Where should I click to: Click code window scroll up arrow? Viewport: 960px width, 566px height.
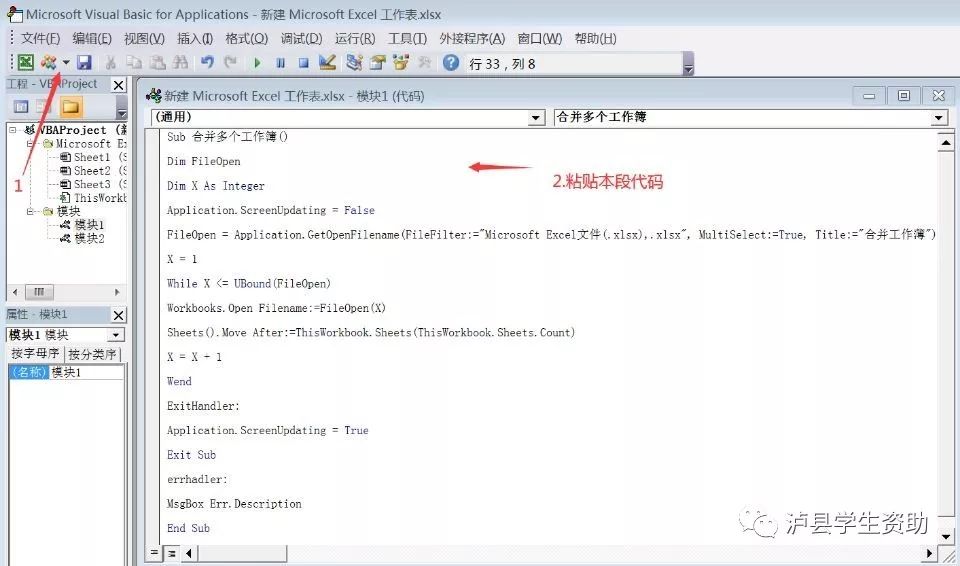pyautogui.click(x=946, y=143)
